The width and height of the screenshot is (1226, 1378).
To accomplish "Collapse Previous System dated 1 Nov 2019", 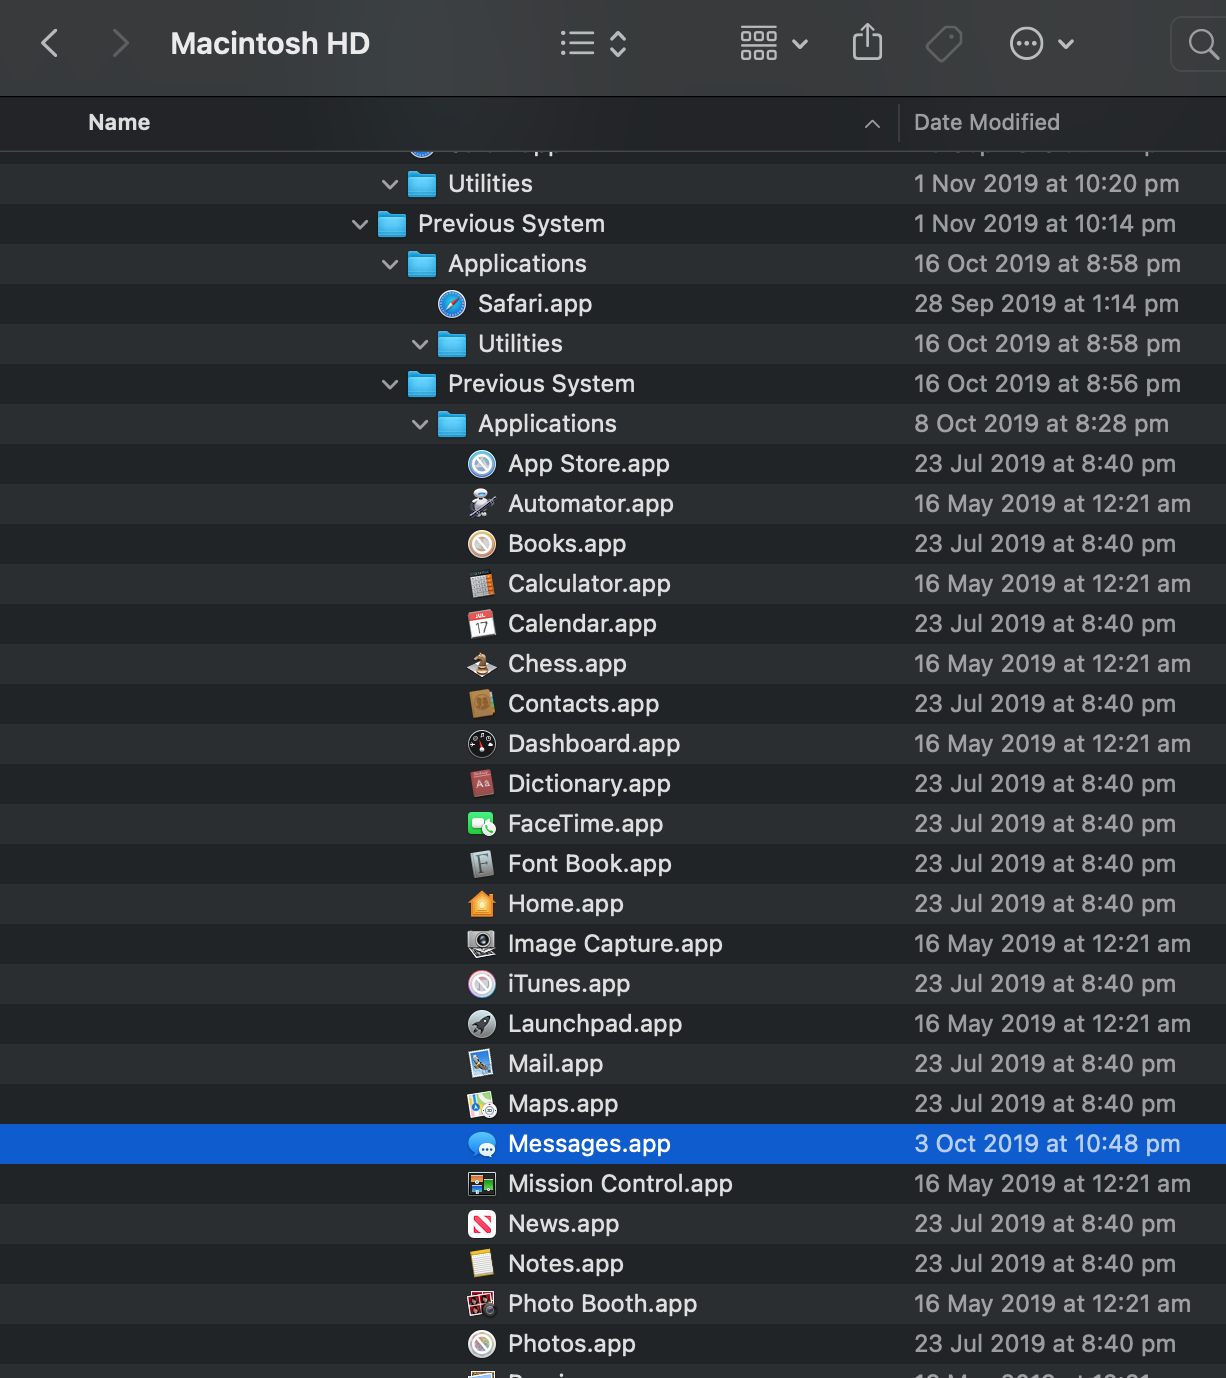I will [x=360, y=224].
